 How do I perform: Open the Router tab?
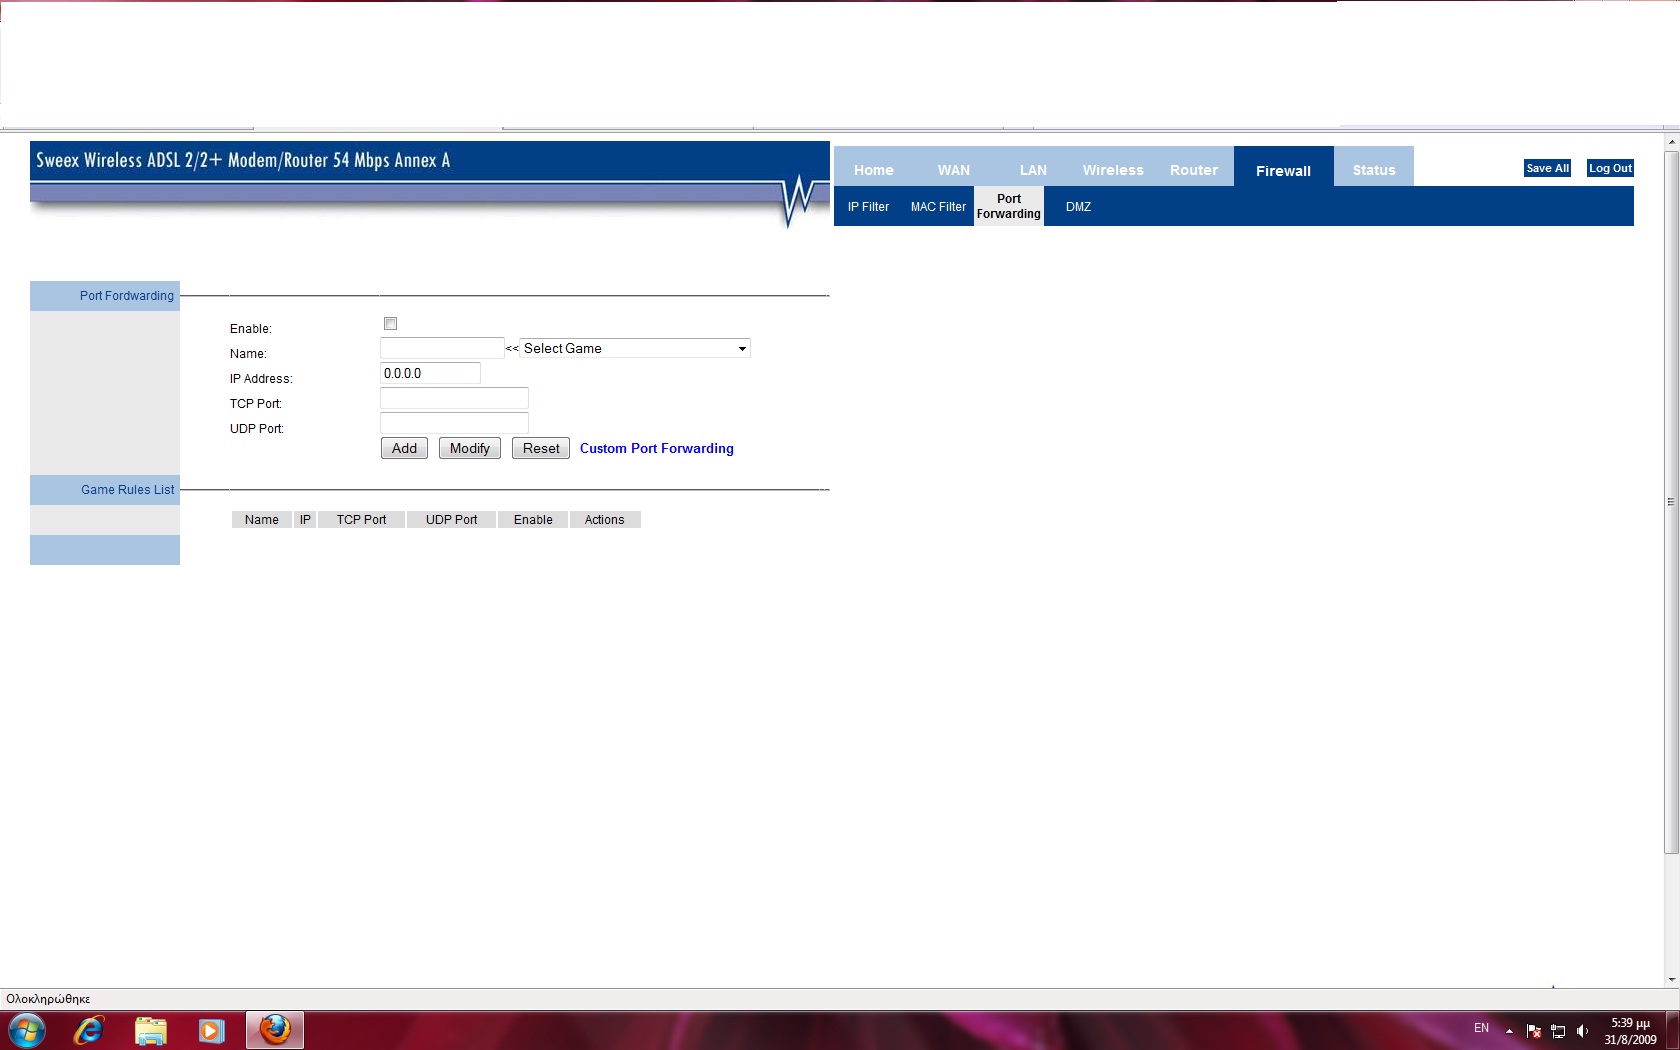[x=1194, y=170]
